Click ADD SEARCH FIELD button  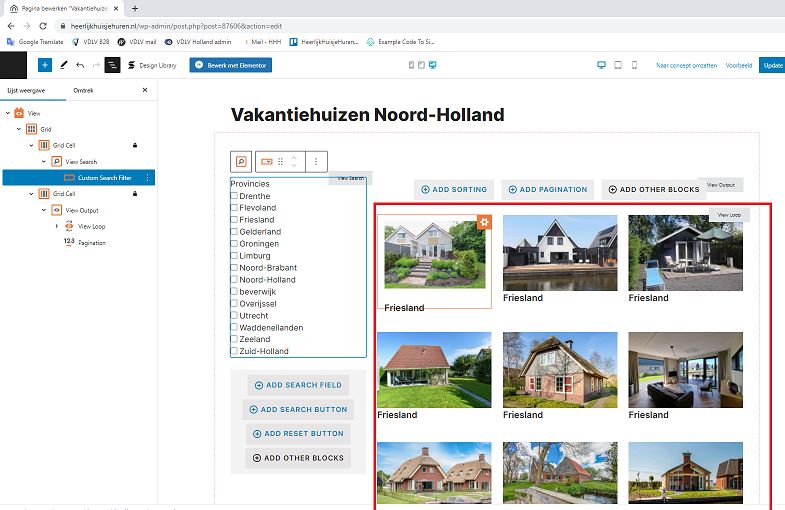coord(298,385)
